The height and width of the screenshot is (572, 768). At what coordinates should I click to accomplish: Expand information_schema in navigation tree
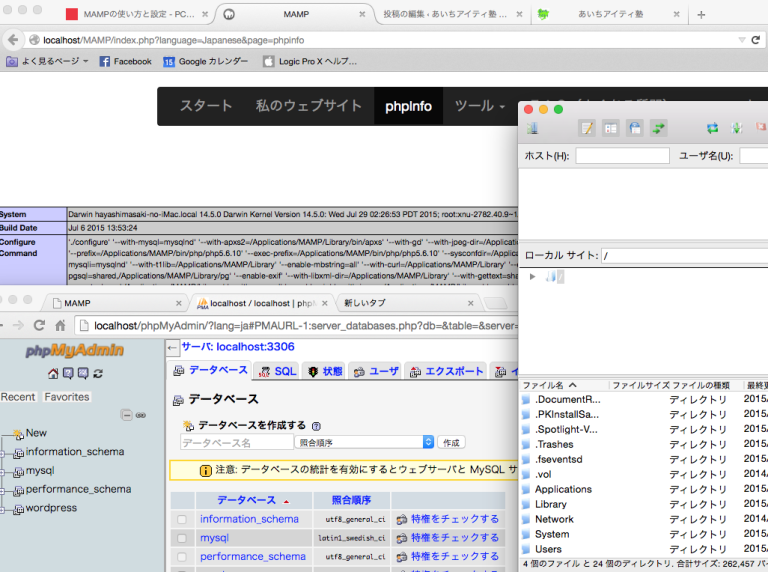pyautogui.click(x=2, y=454)
